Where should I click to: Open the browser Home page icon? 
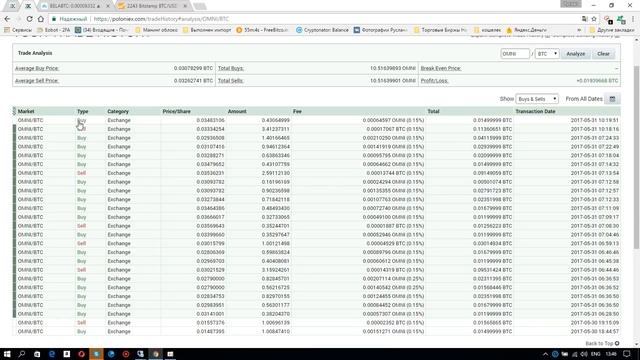[41, 19]
